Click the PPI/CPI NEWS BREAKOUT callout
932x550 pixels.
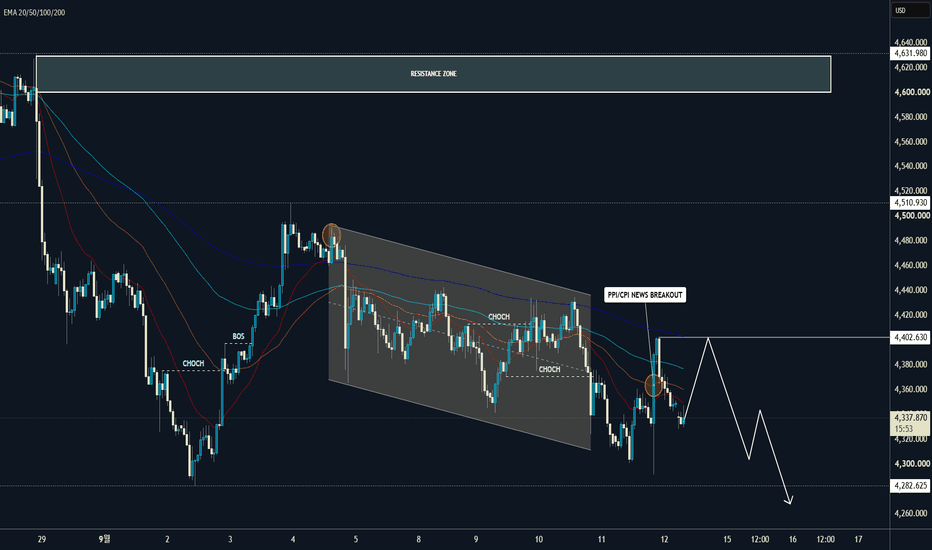[x=645, y=295]
